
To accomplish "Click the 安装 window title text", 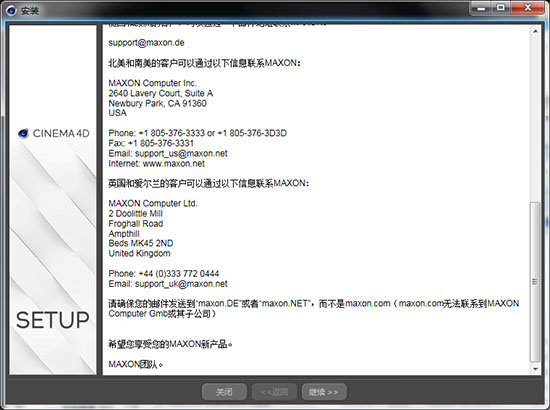I will coord(29,11).
